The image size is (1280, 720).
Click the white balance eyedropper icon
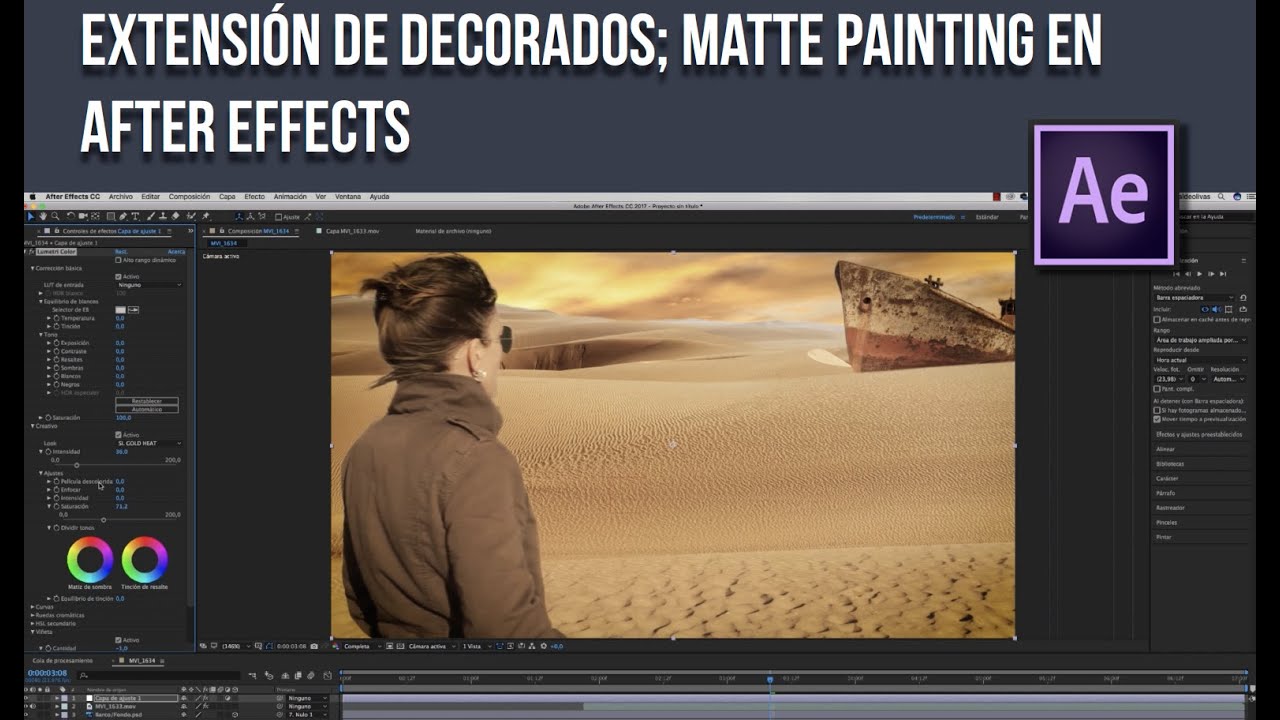coord(133,310)
